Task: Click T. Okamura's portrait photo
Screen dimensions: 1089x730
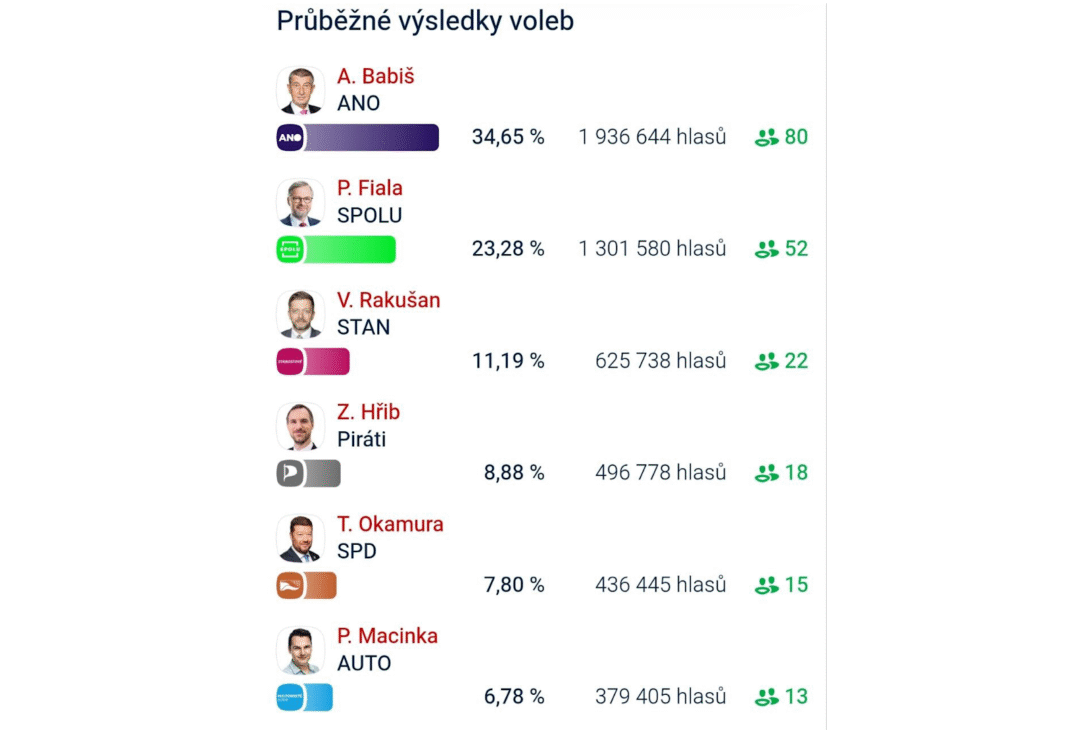Action: click(300, 539)
